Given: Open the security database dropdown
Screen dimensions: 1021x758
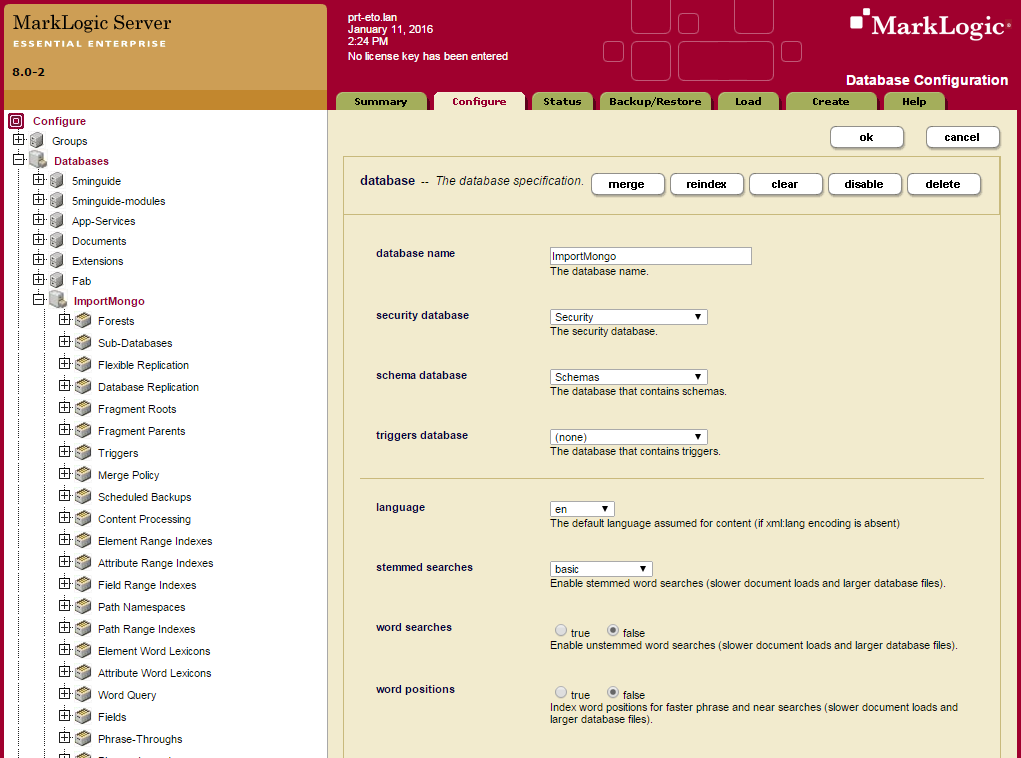Looking at the screenshot, I should pos(628,317).
